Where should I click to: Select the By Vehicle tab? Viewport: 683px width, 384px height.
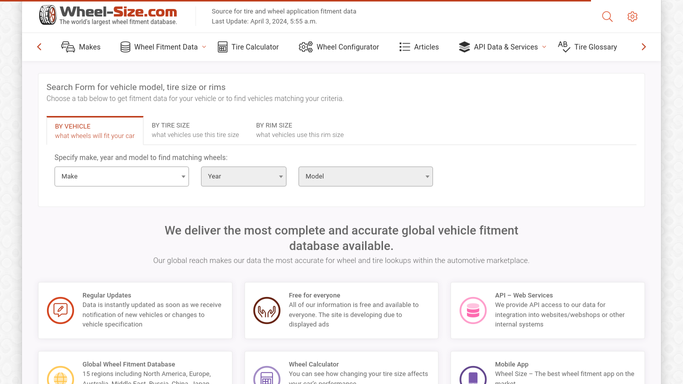(x=95, y=131)
